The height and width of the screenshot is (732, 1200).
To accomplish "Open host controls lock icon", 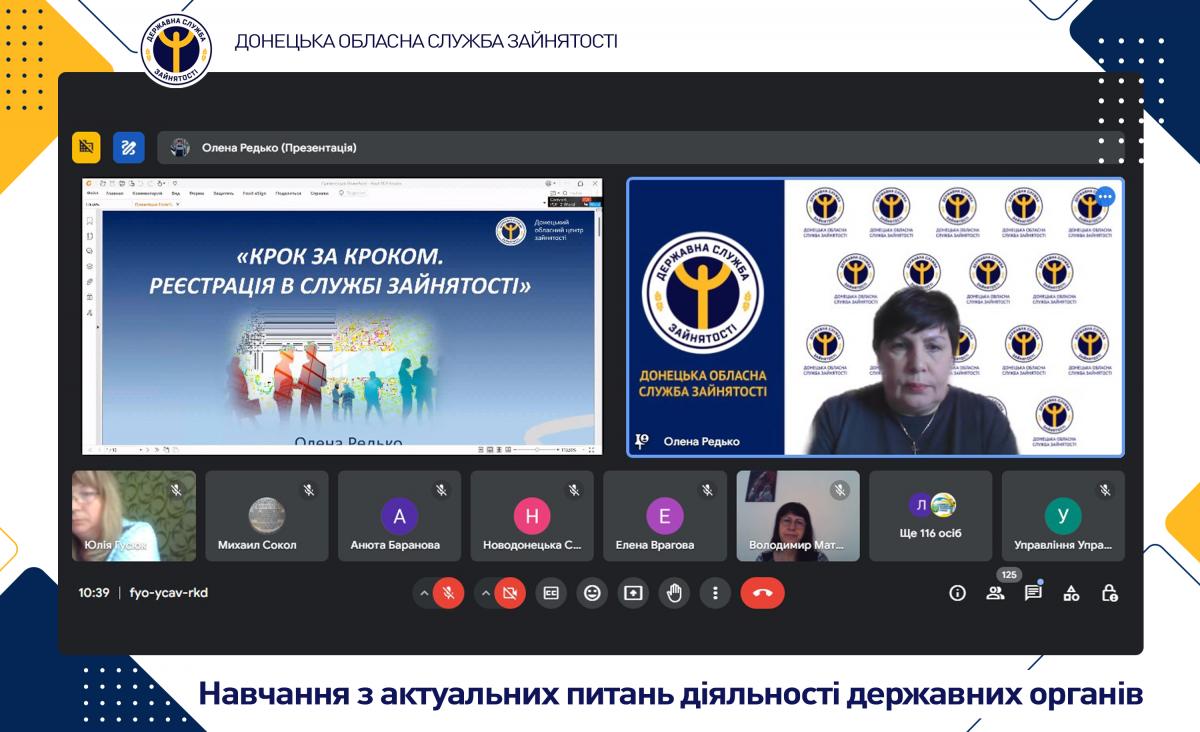I will [1109, 593].
